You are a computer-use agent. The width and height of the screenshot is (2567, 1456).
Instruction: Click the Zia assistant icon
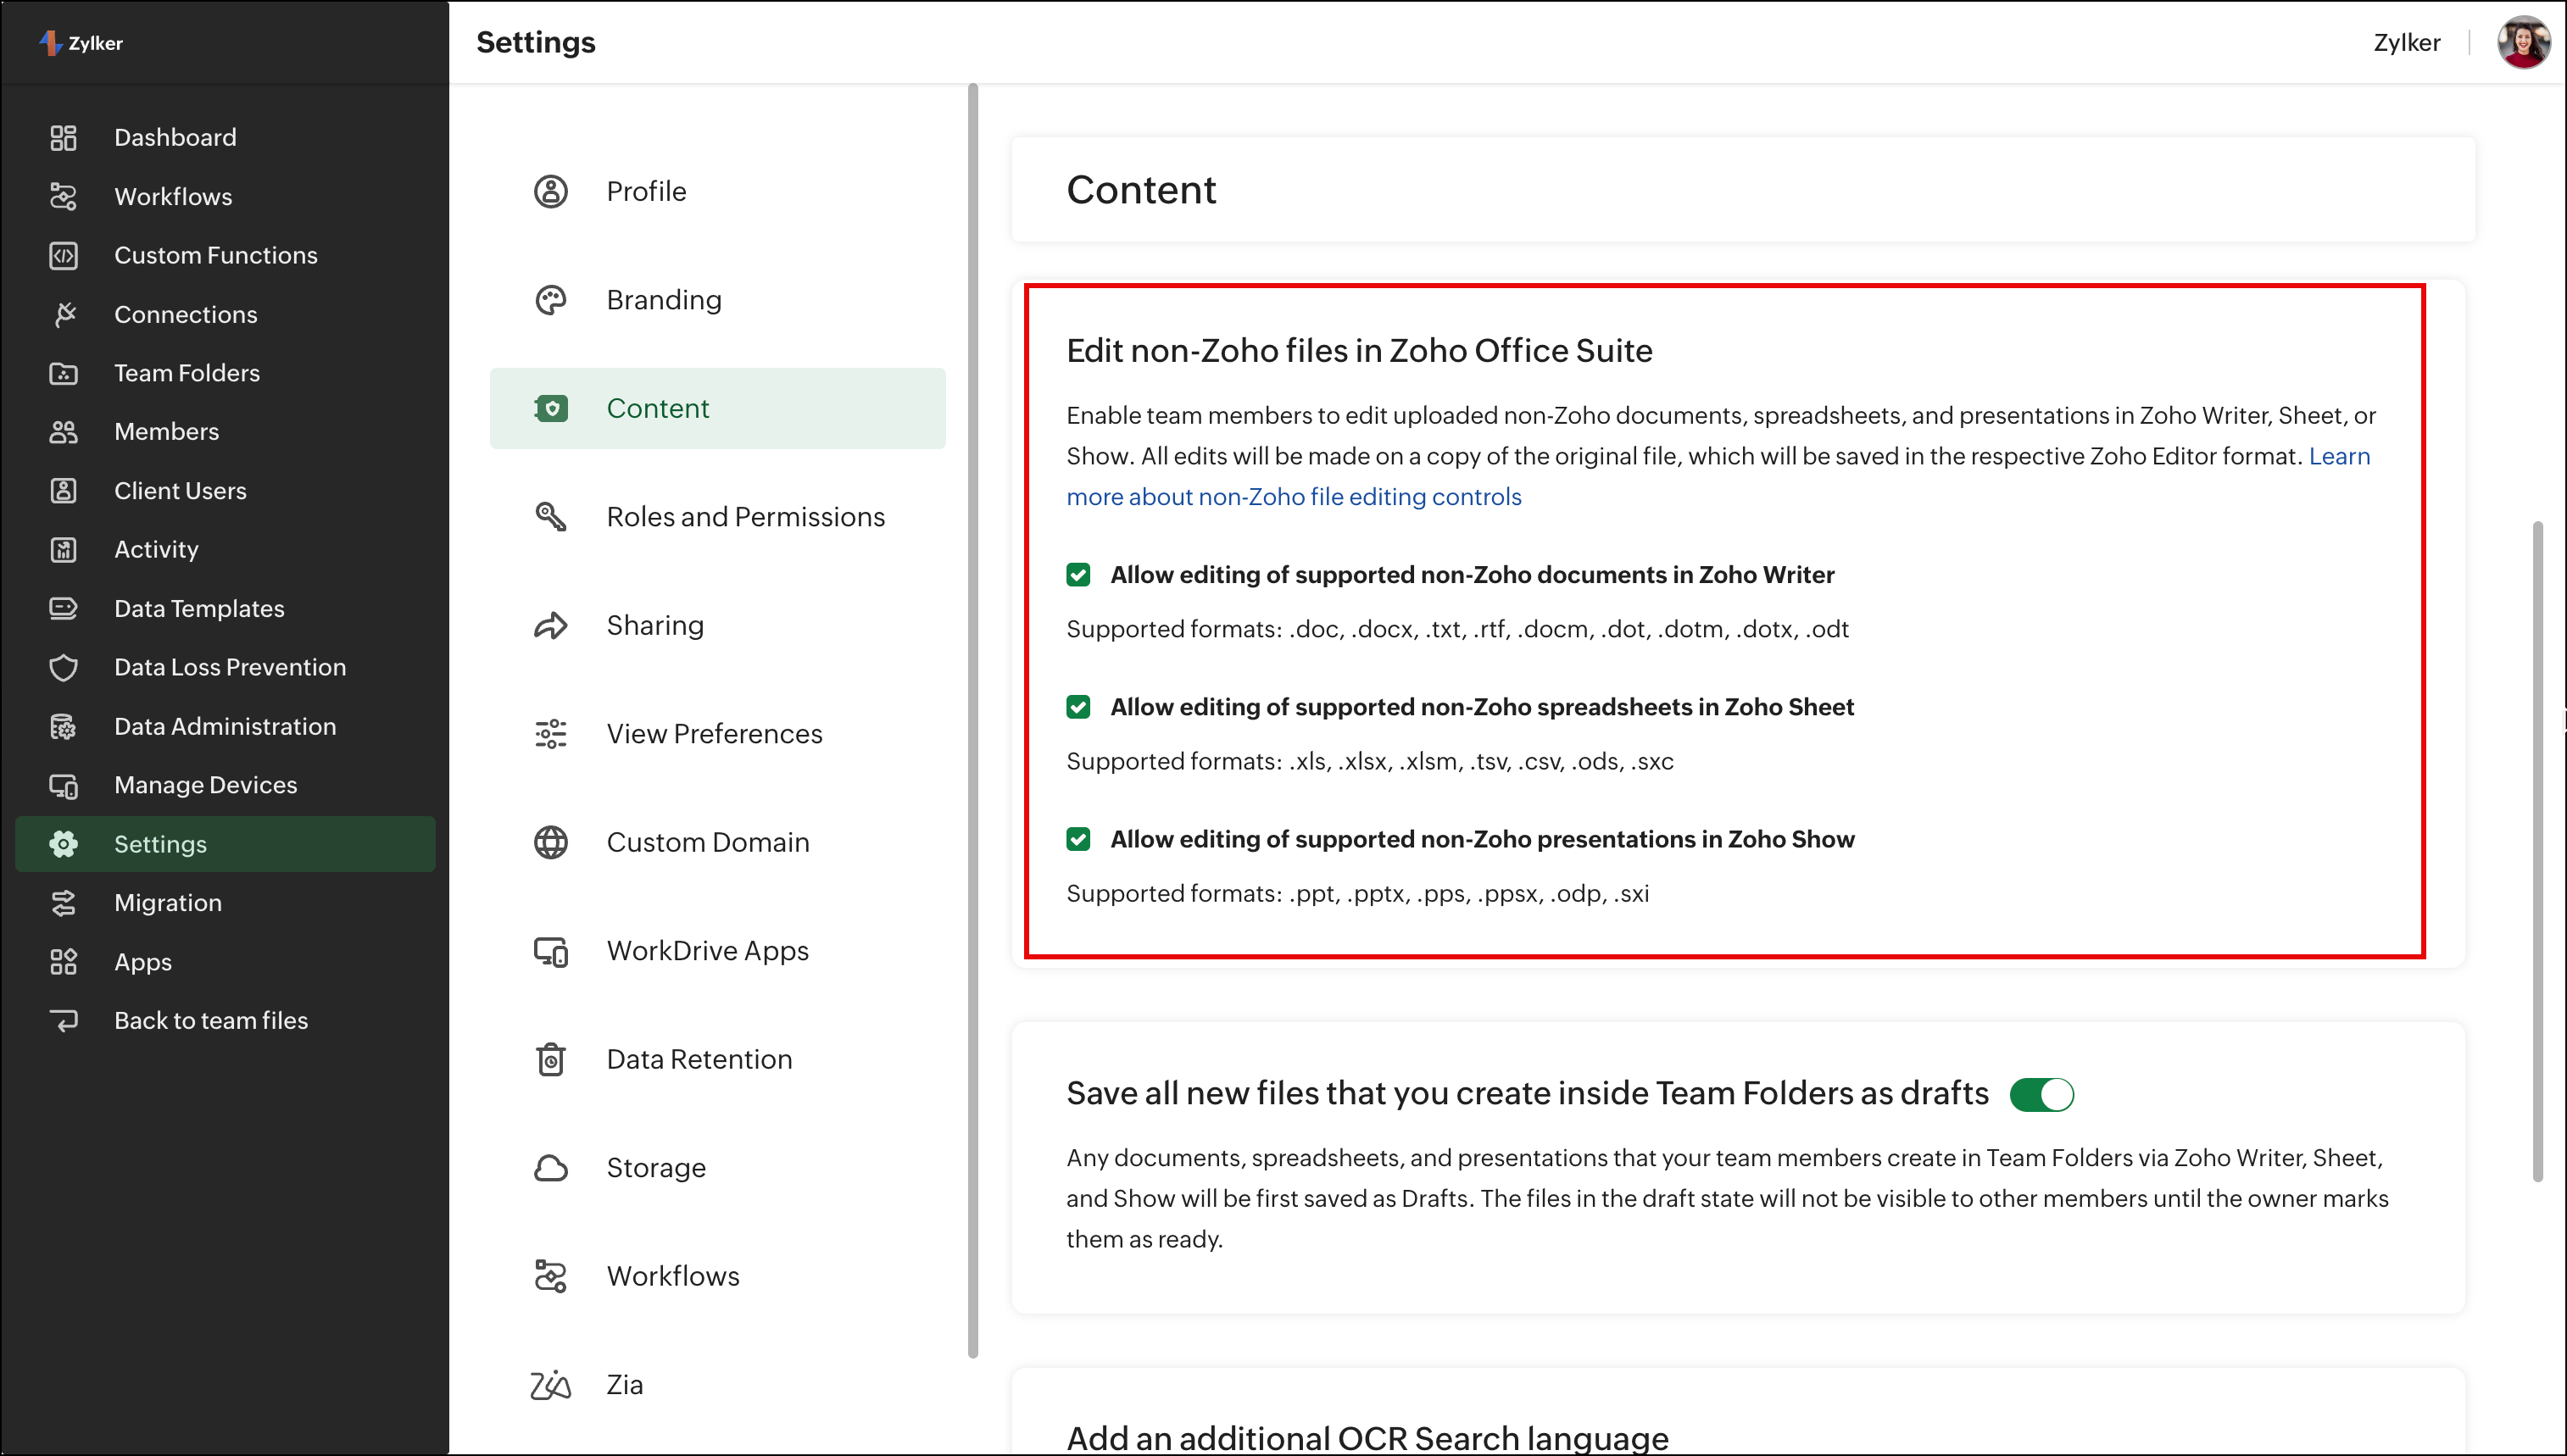point(550,1385)
